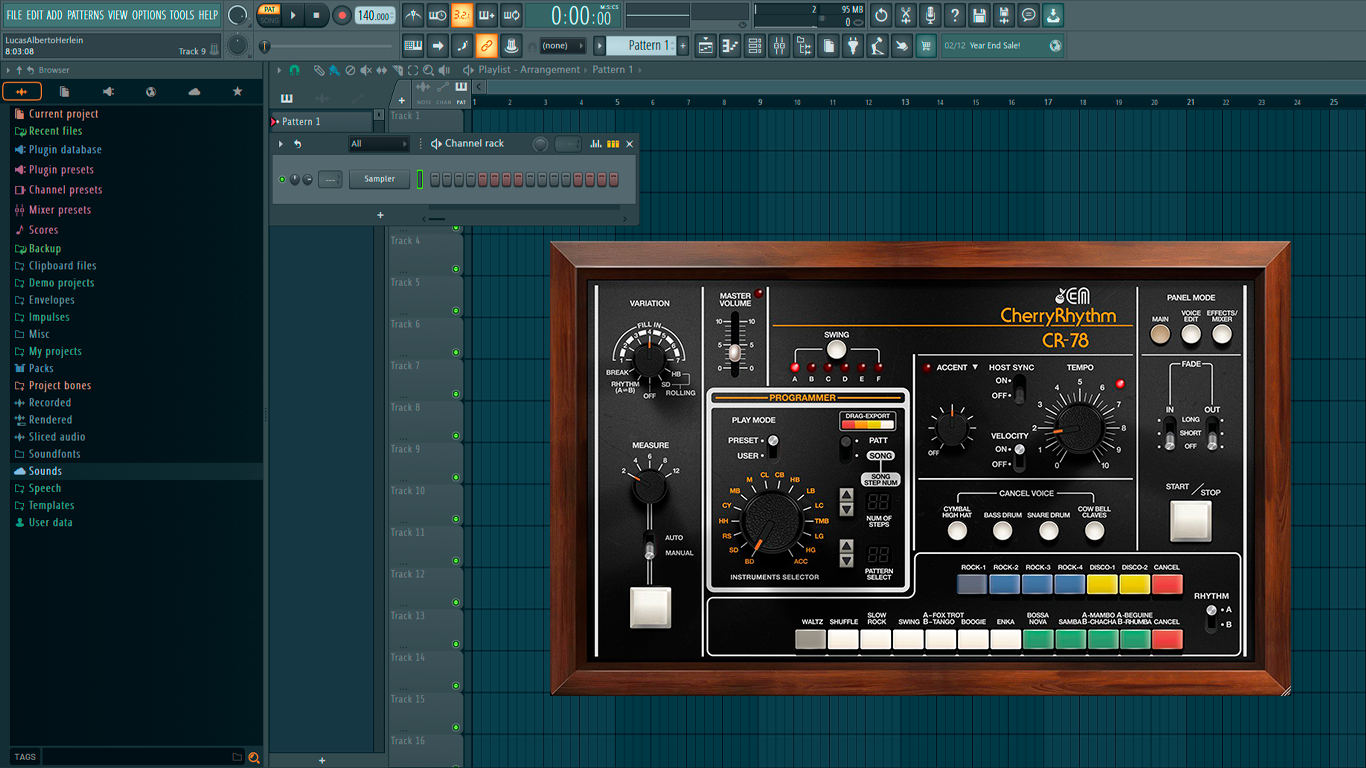Toggle the playlist snap magnet icon

[x=294, y=70]
